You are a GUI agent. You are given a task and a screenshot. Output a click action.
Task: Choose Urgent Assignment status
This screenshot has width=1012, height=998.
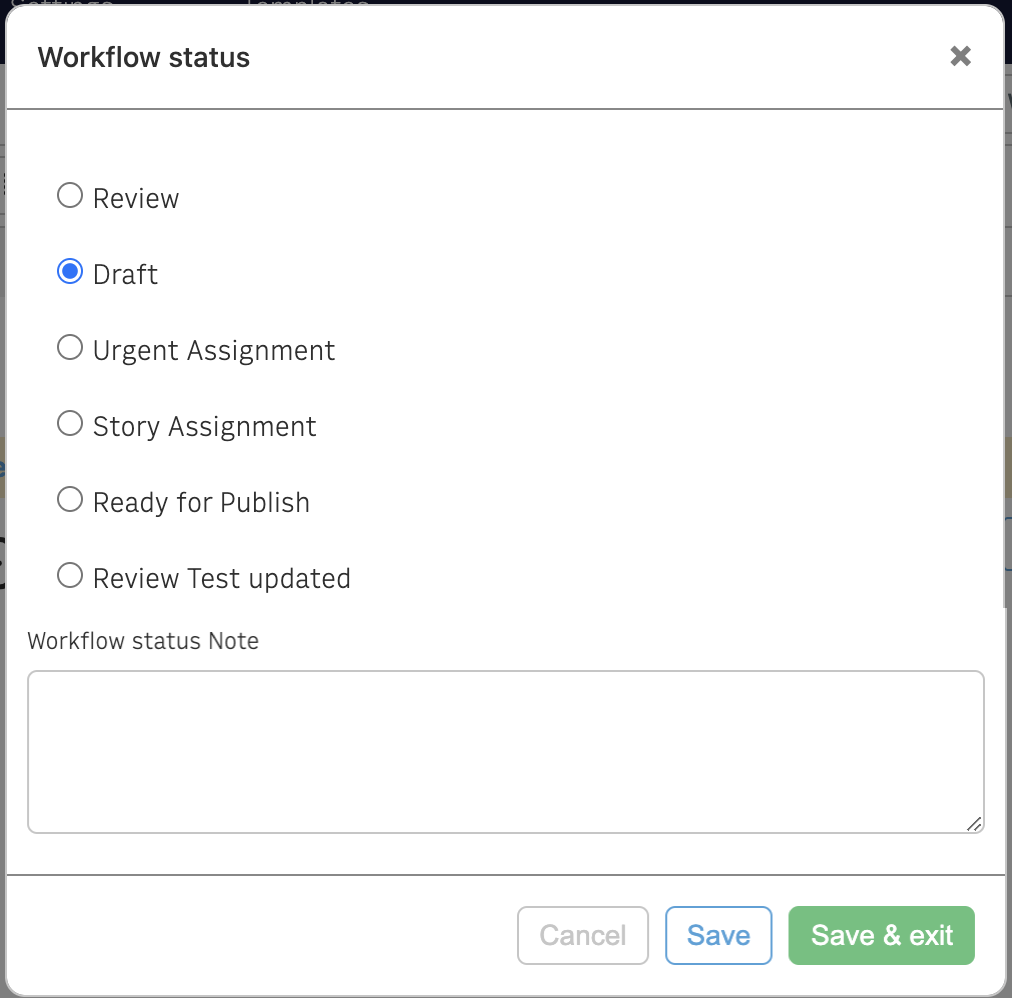[x=70, y=348]
